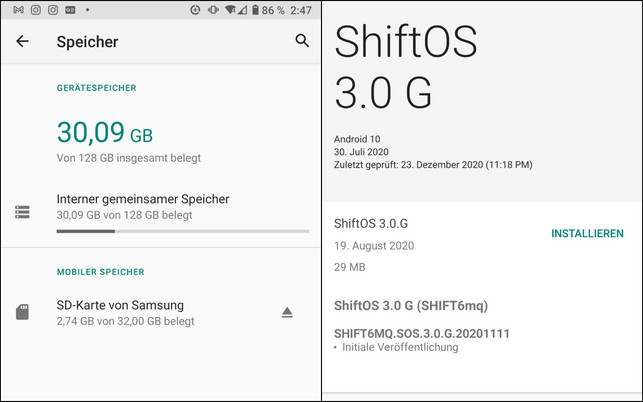Tap the GERÄTESPEICHER section header
643x402 pixels.
[96, 88]
